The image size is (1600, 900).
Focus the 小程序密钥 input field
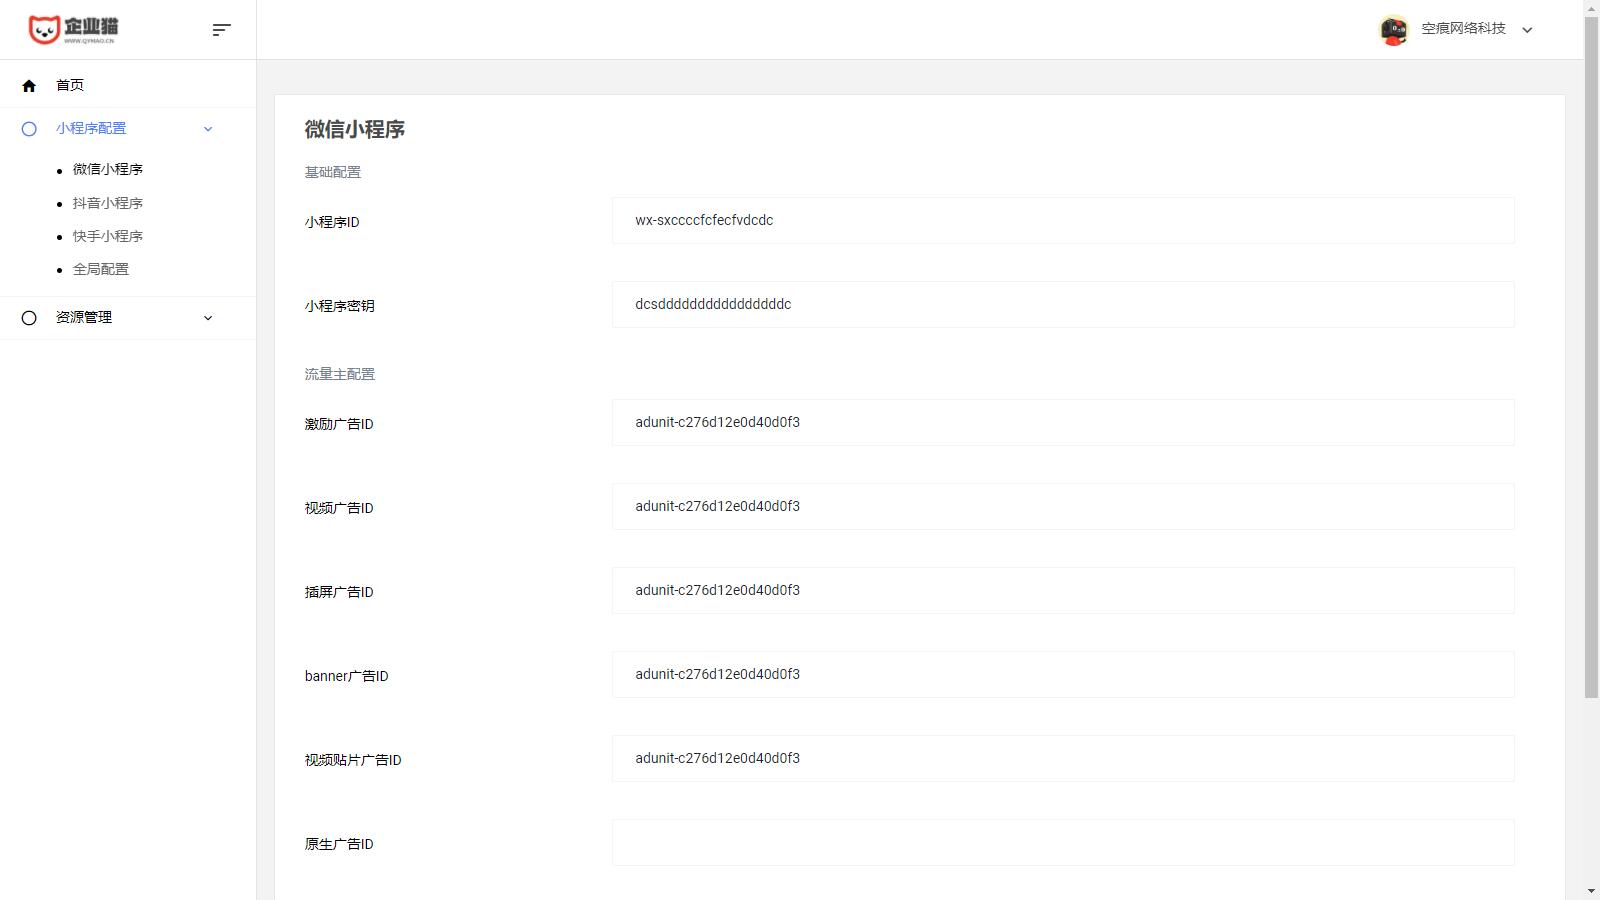click(x=1062, y=305)
